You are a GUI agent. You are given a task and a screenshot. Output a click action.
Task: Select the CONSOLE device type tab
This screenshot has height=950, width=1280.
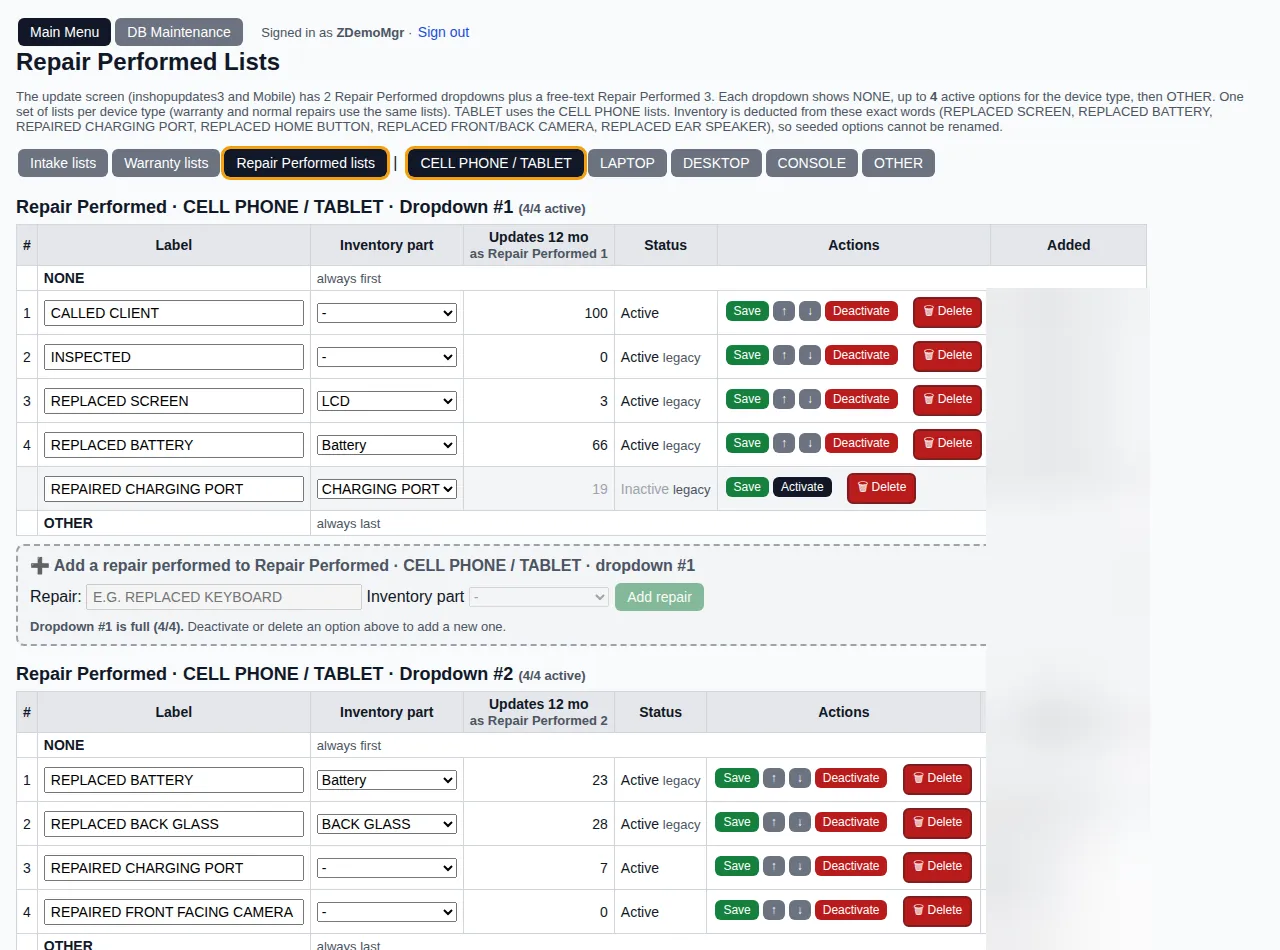coord(811,163)
